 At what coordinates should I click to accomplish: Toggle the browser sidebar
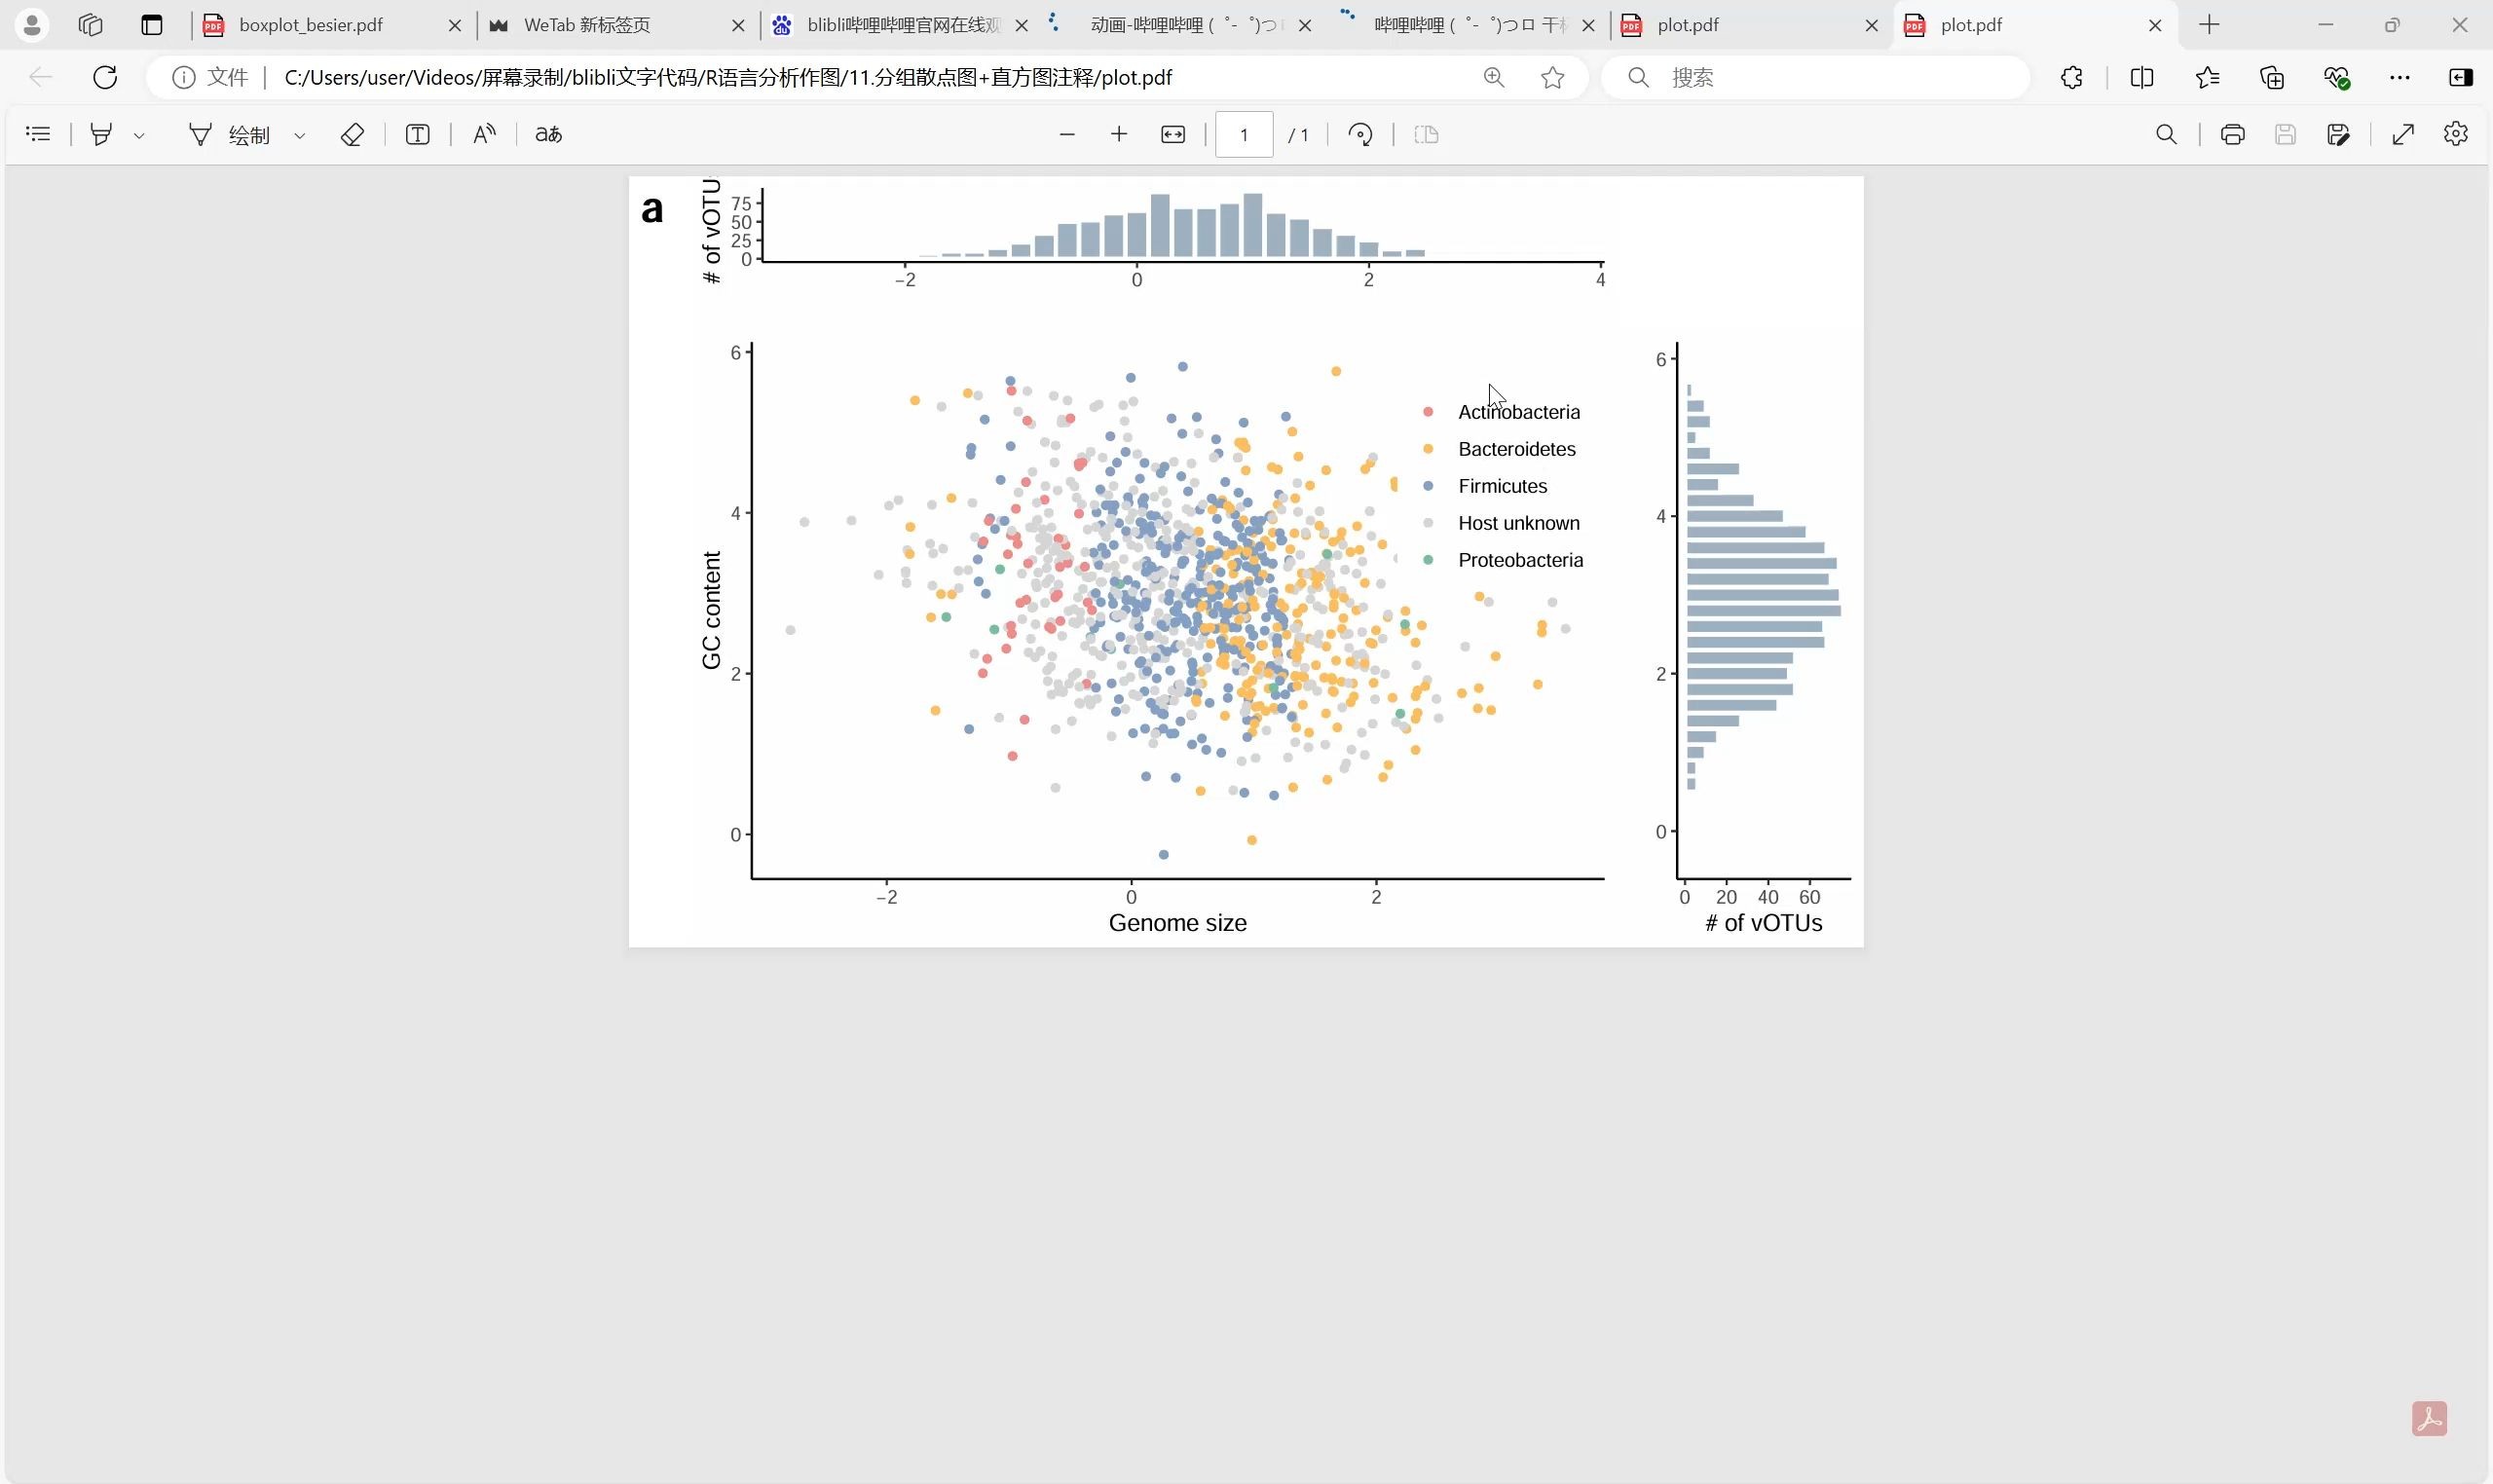pyautogui.click(x=2461, y=77)
